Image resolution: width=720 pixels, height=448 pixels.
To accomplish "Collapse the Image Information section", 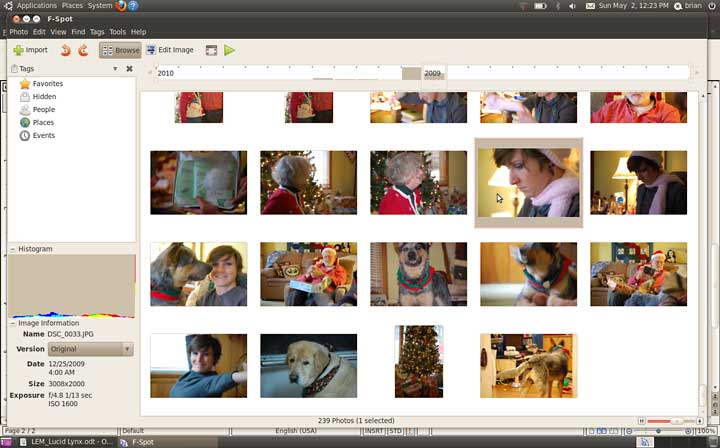I will 12,323.
